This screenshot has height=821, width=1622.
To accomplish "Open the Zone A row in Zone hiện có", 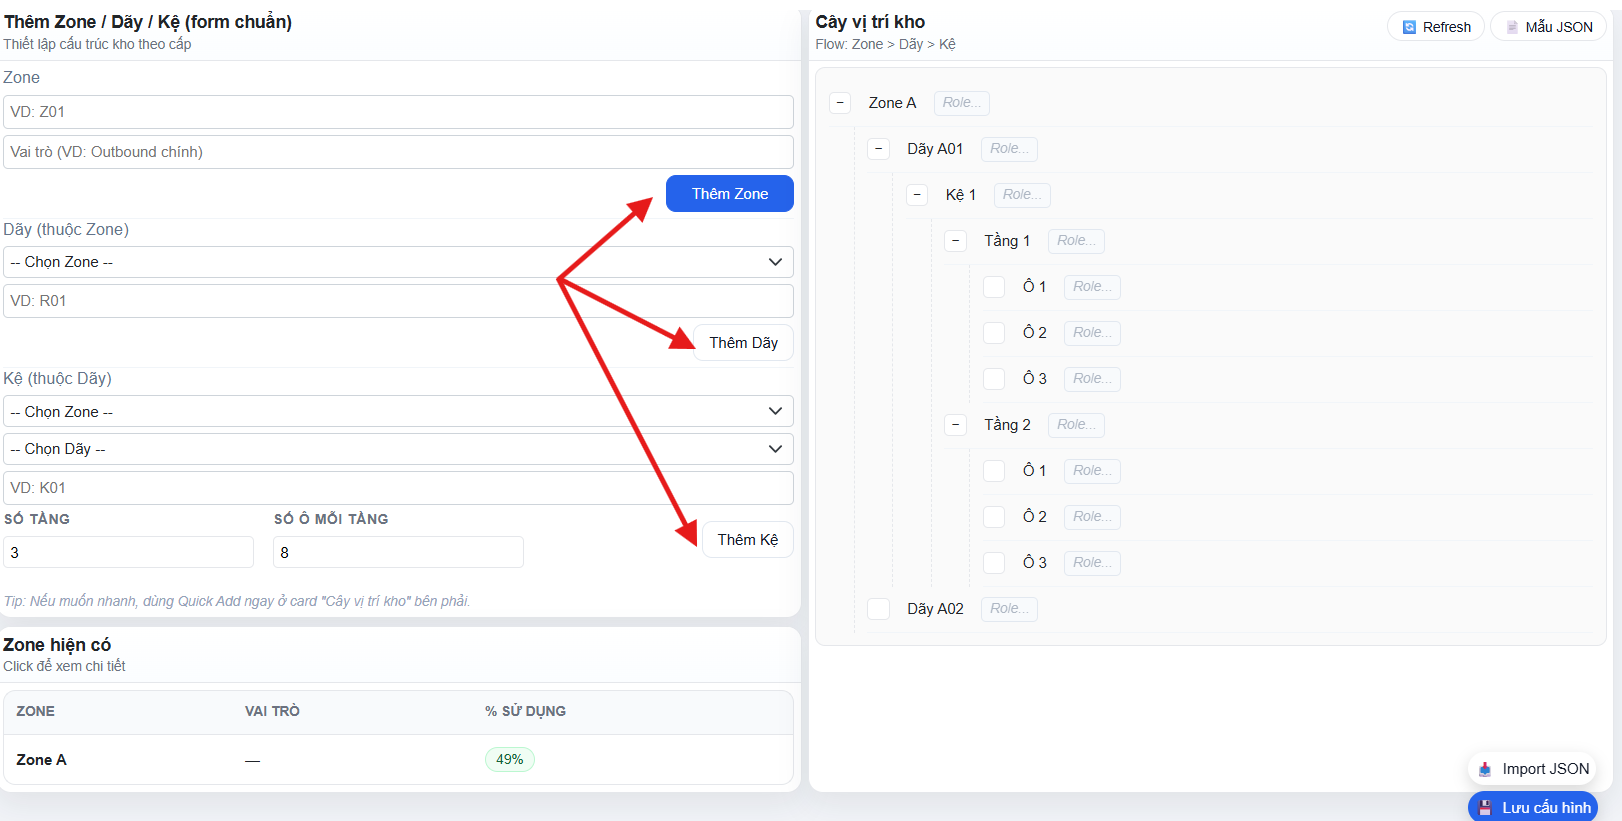I will [x=398, y=760].
